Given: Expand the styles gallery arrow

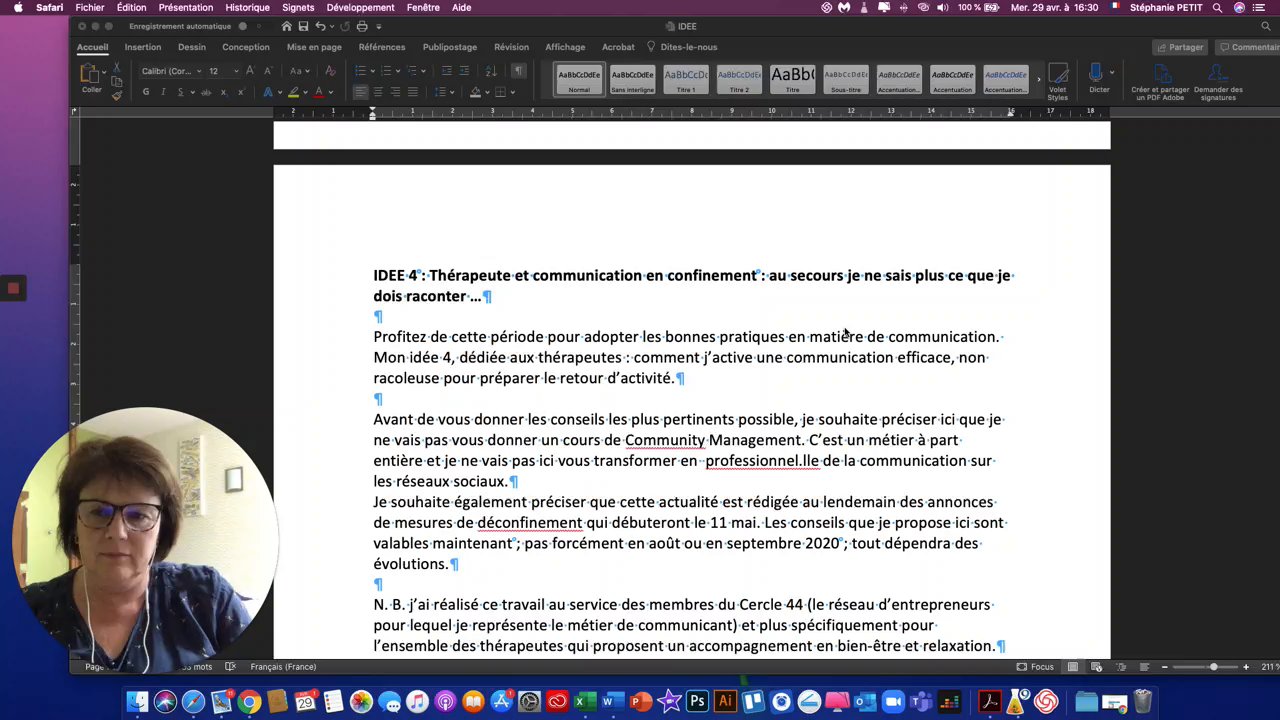Looking at the screenshot, I should [x=1038, y=79].
